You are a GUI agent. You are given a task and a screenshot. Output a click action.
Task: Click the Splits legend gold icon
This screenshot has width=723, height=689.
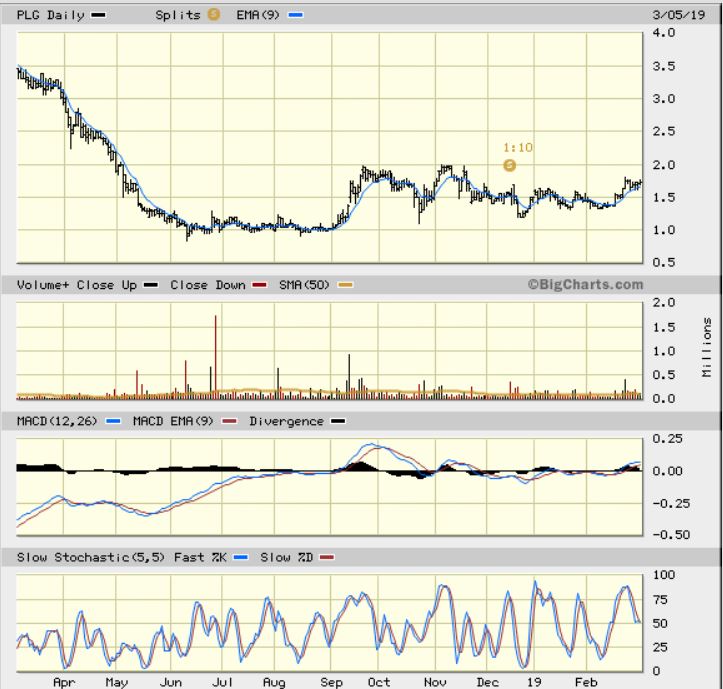(213, 14)
